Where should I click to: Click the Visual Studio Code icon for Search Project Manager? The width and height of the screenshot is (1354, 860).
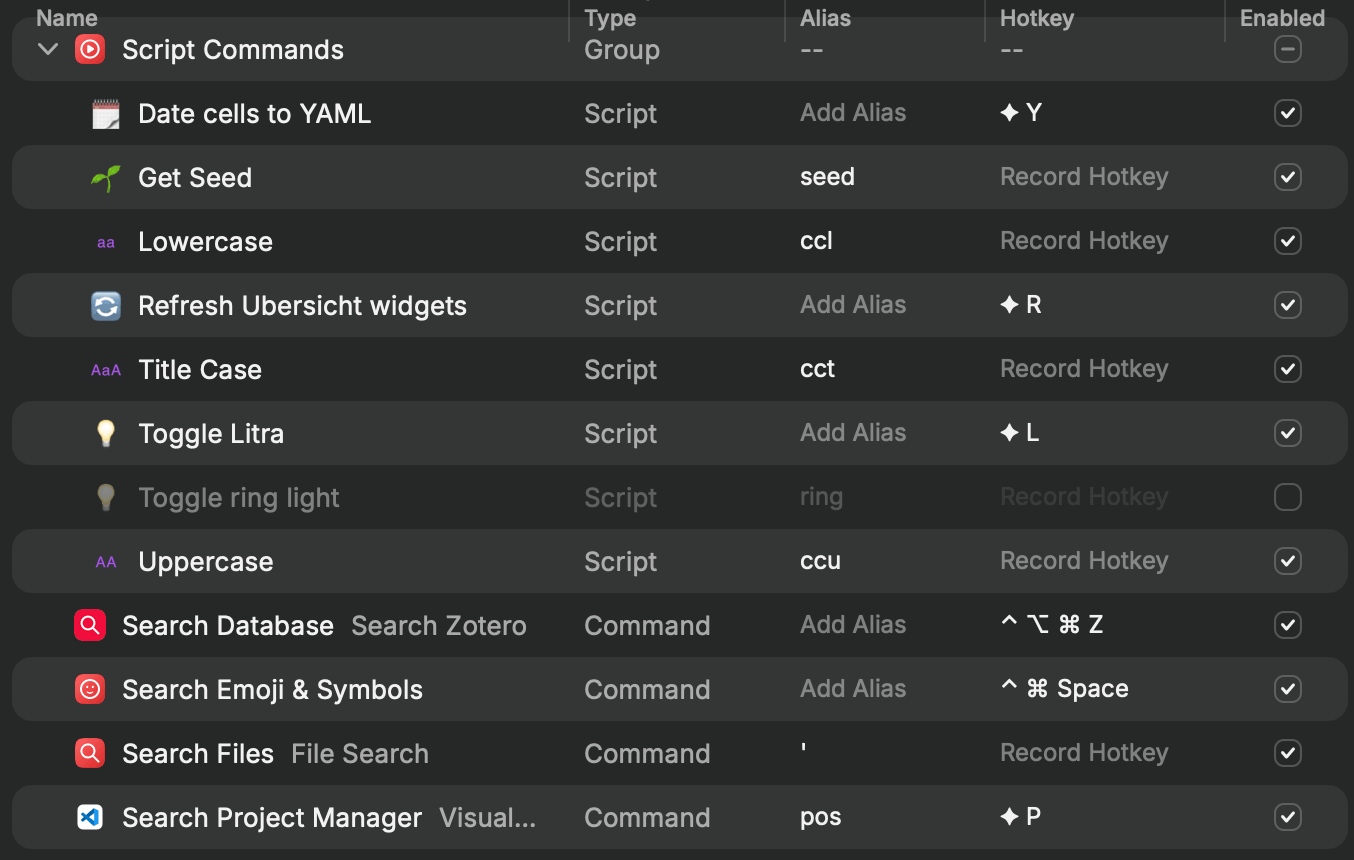[90, 818]
